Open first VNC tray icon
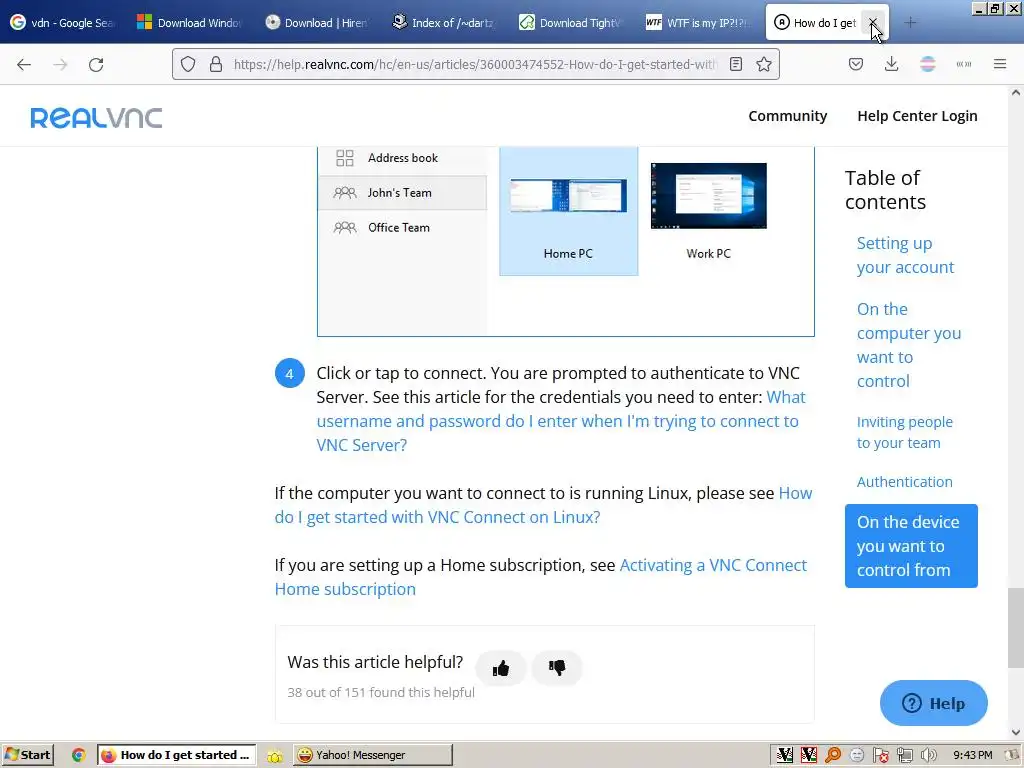Screen dimensions: 1024x768 click(784, 755)
